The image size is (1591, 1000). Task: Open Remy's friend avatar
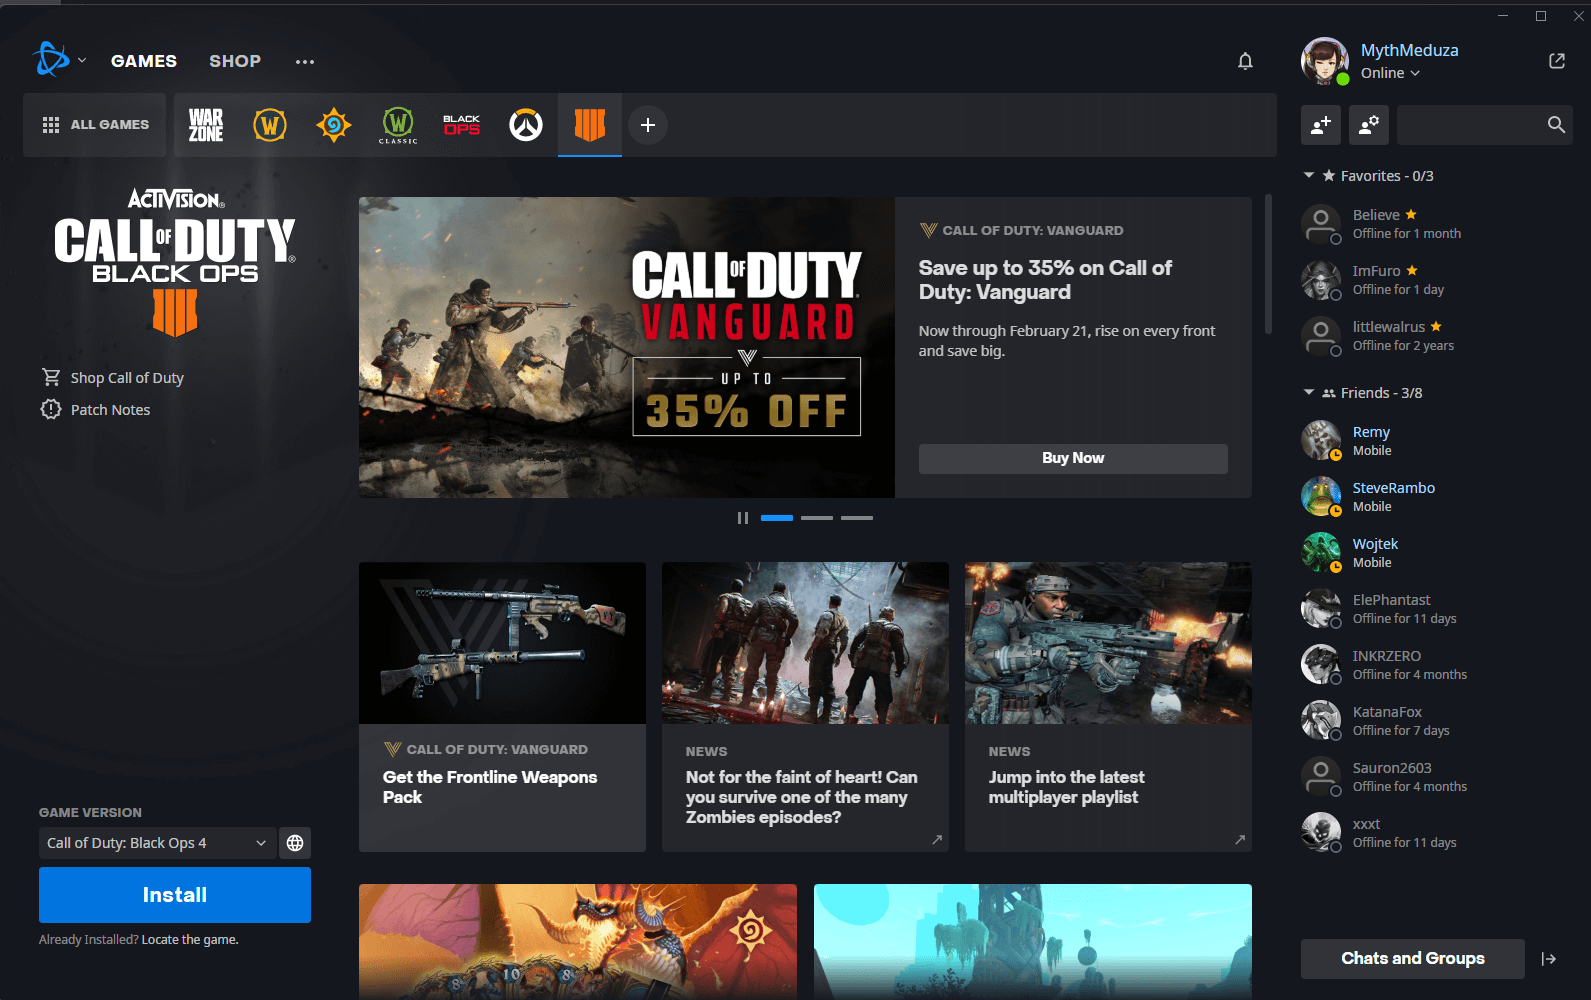1321,441
